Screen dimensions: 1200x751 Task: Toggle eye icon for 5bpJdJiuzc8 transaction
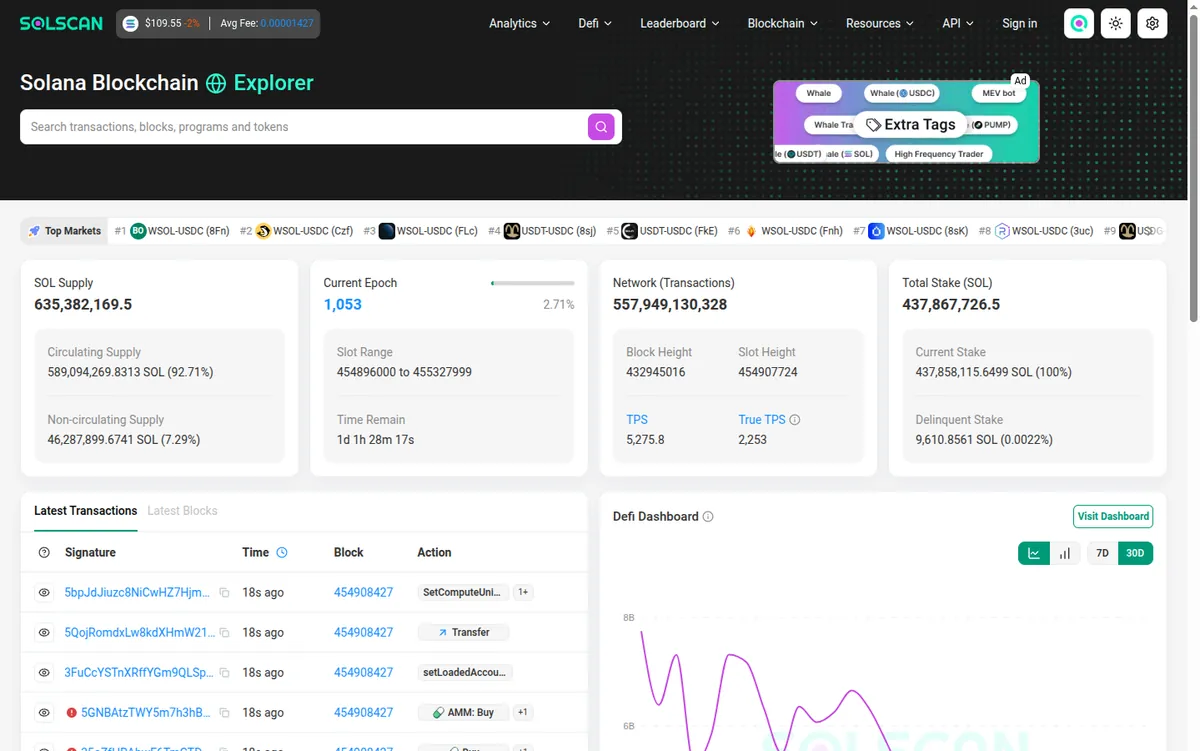coord(44,593)
